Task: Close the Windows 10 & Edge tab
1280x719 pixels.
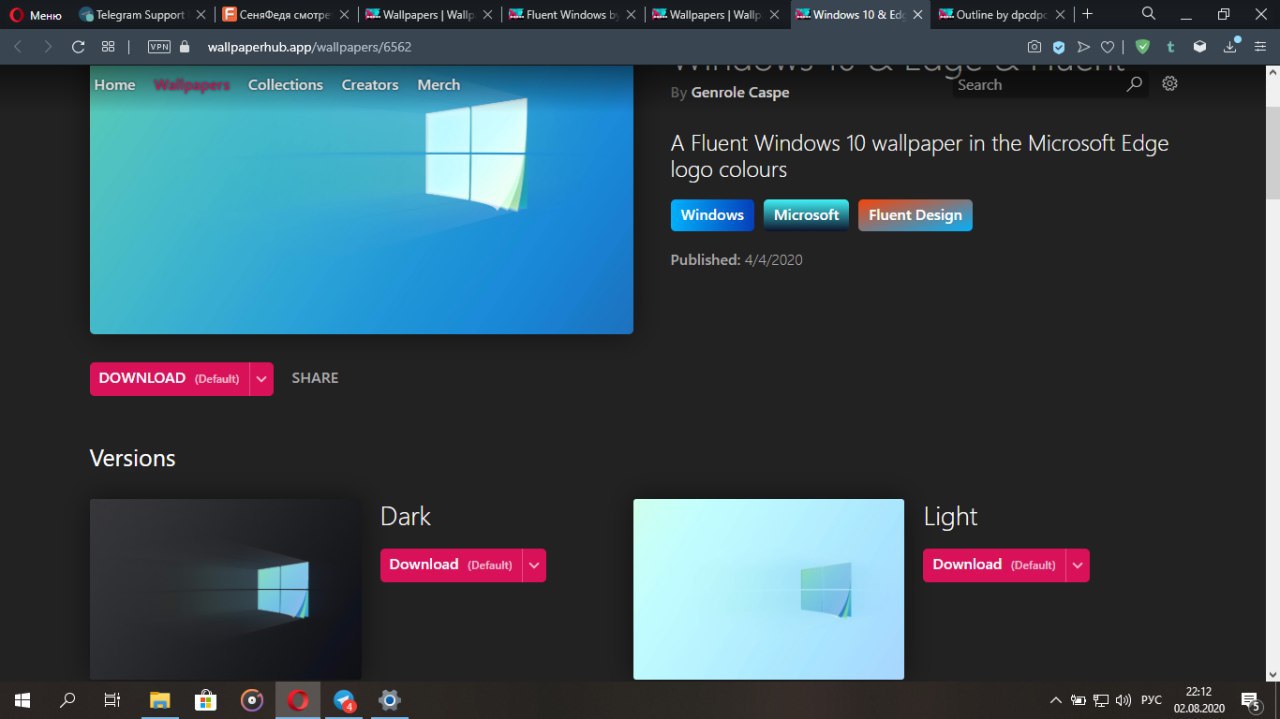Action: [x=918, y=15]
